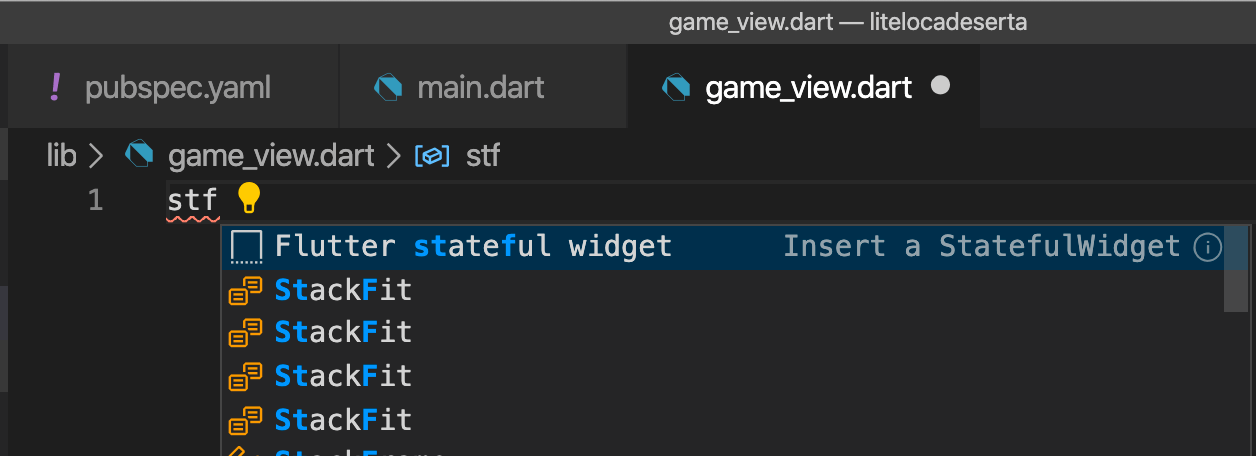This screenshot has width=1256, height=456.
Task: Click the Dart icon on the game_view.dart tab
Action: pyautogui.click(x=677, y=87)
